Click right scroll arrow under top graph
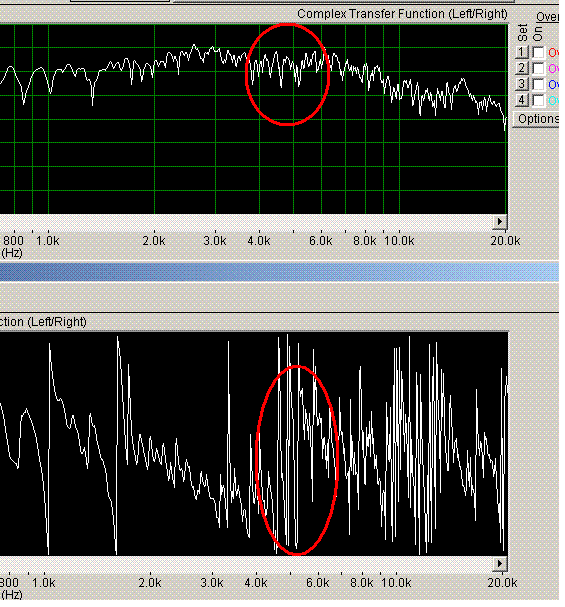 500,221
